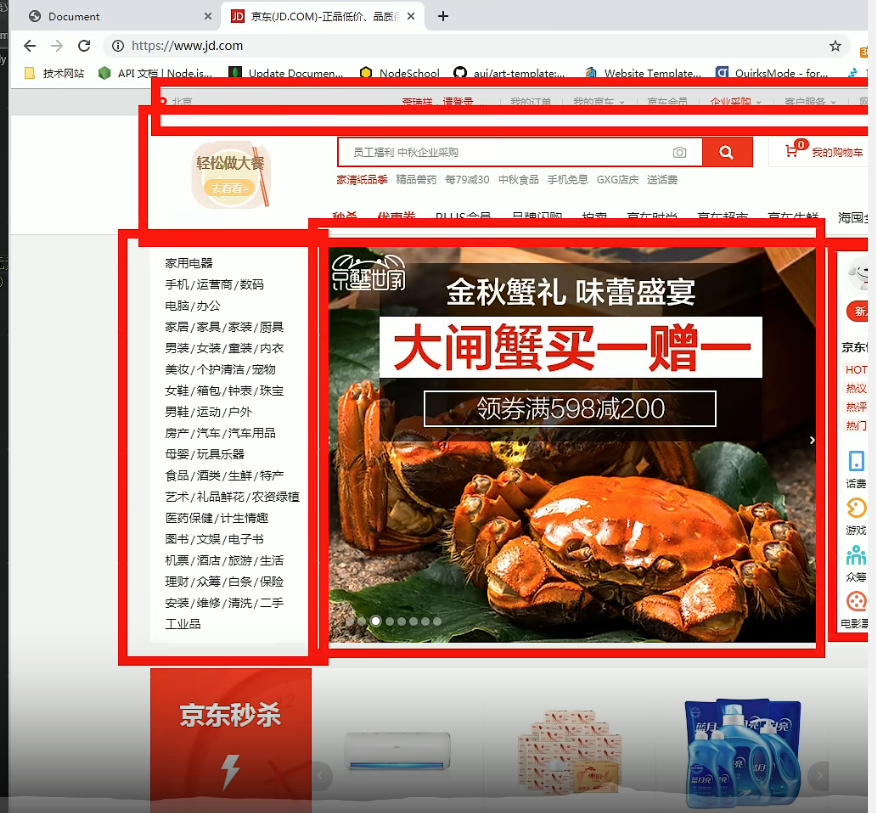Open the 厨具 category link
The height and width of the screenshot is (813, 876).
(272, 327)
